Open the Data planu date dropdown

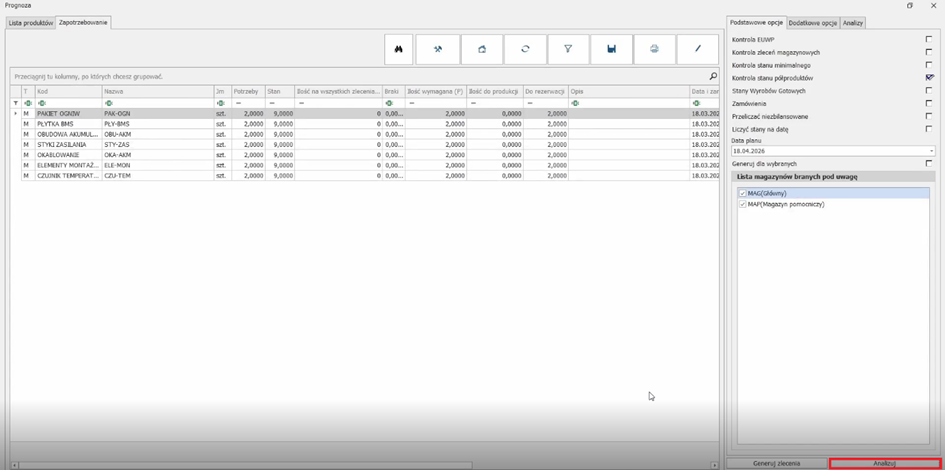pyautogui.click(x=931, y=151)
